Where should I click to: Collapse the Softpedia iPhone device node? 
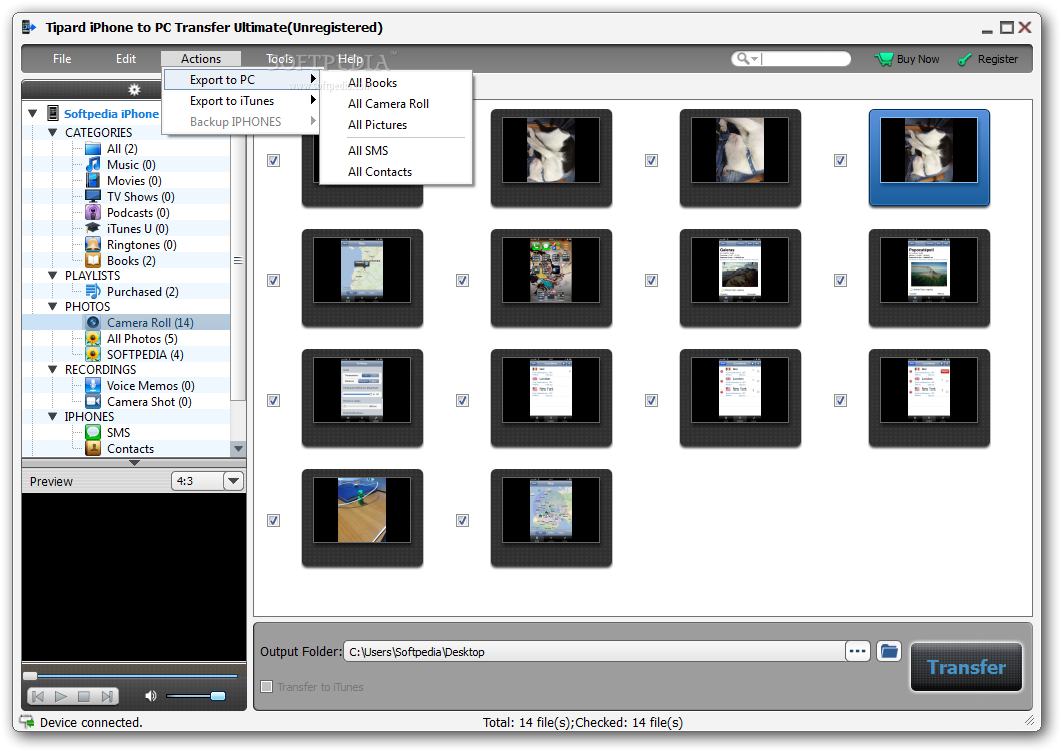(33, 113)
